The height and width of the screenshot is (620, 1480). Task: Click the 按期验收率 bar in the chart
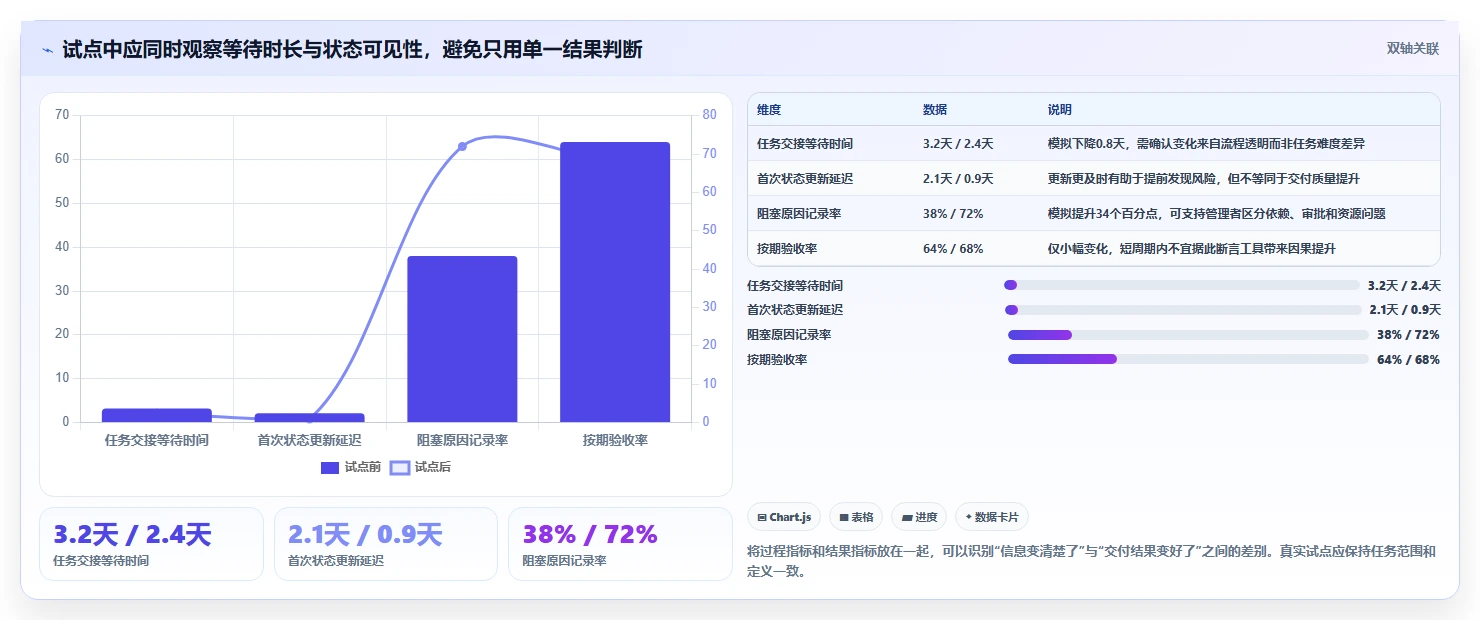point(615,282)
